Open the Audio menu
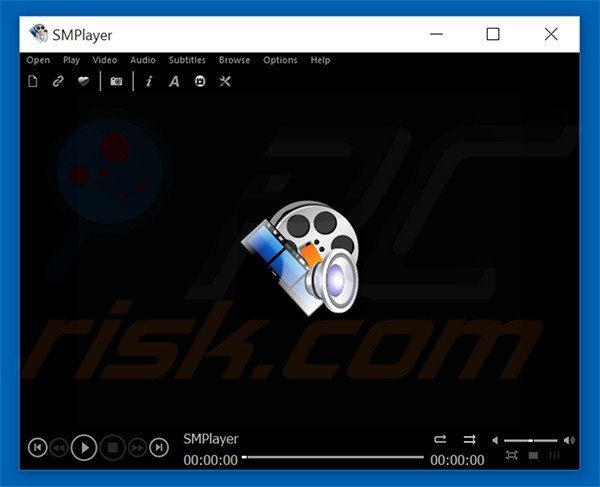This screenshot has width=600, height=487. (x=143, y=60)
